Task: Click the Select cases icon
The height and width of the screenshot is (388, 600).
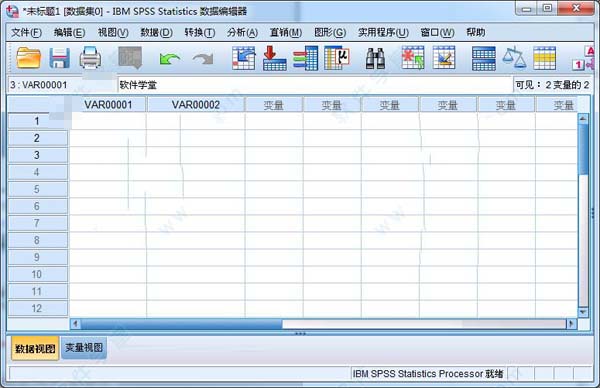Action: pyautogui.click(x=545, y=58)
